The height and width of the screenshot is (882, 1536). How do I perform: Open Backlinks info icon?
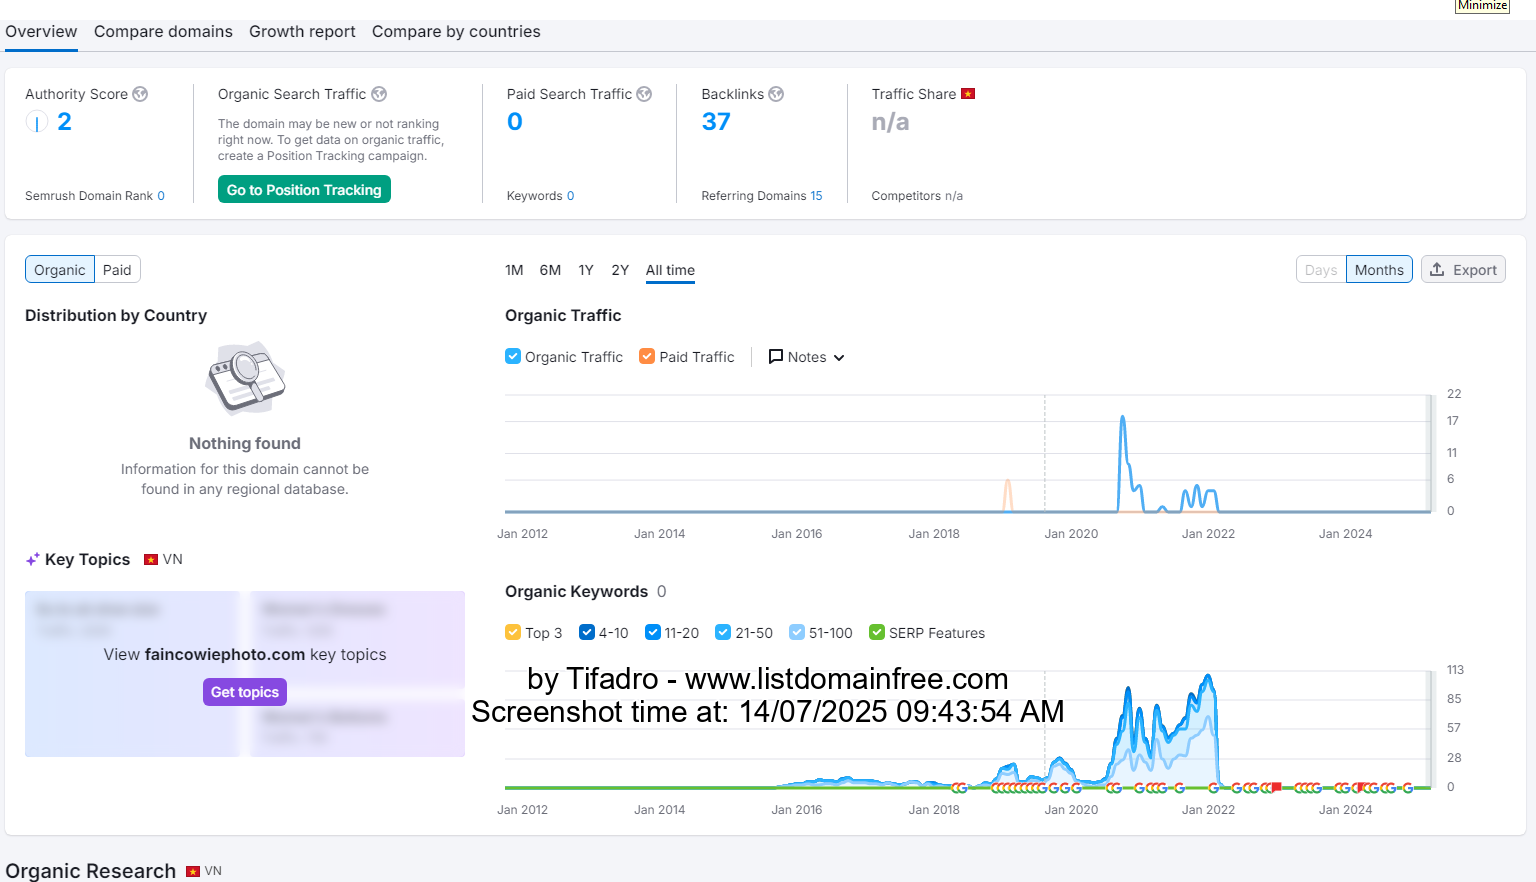coord(776,94)
